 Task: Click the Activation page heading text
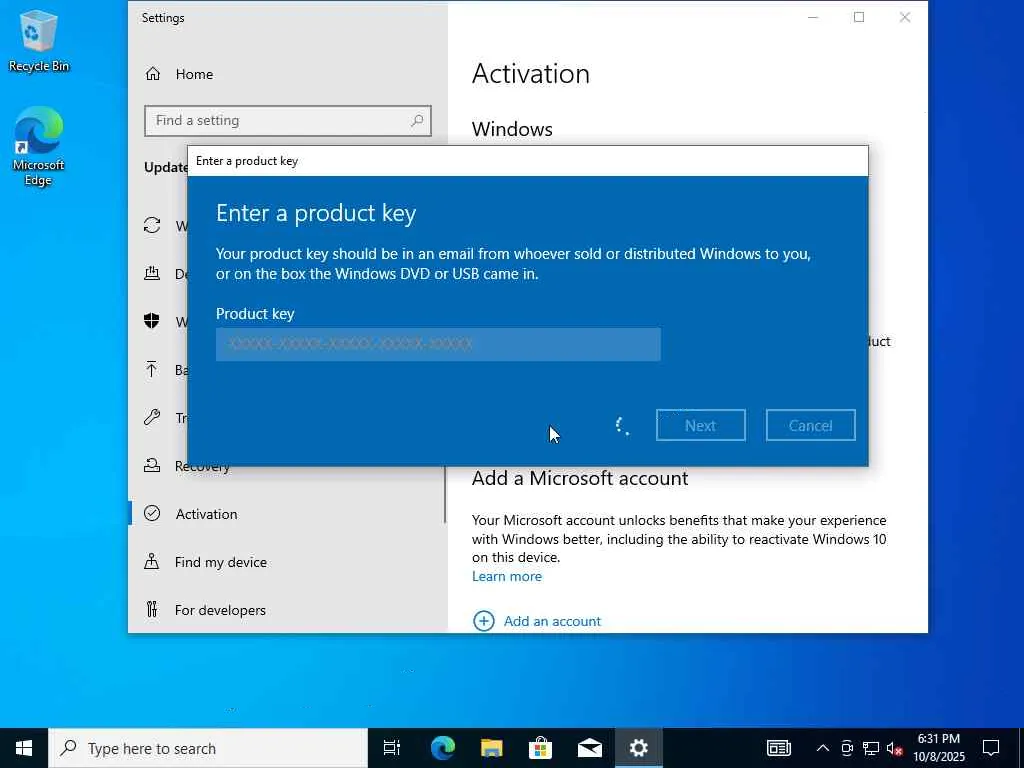pos(531,74)
